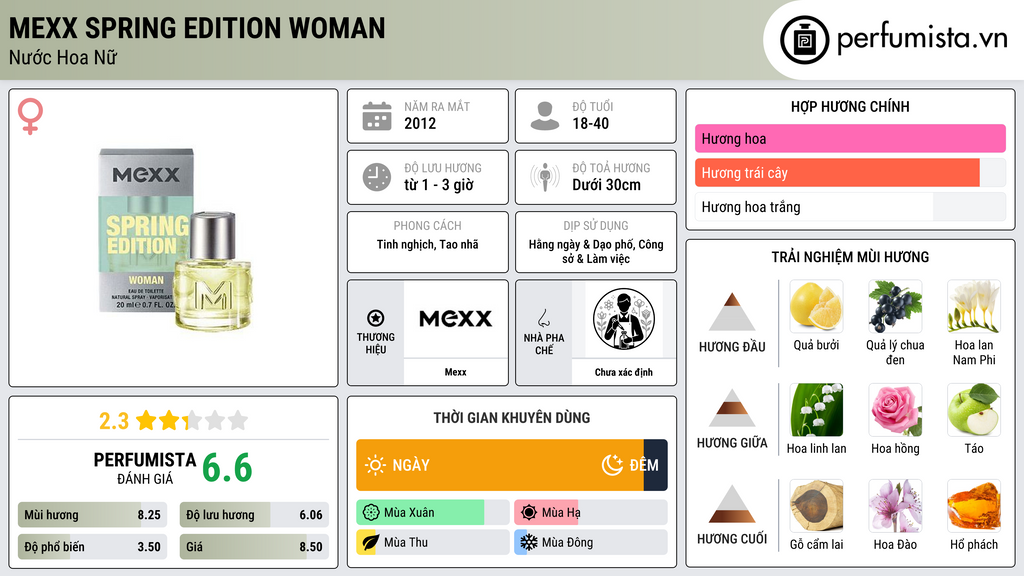Open the Mexx Spring Edition bottle product image
1024x576 pixels.
pos(175,239)
